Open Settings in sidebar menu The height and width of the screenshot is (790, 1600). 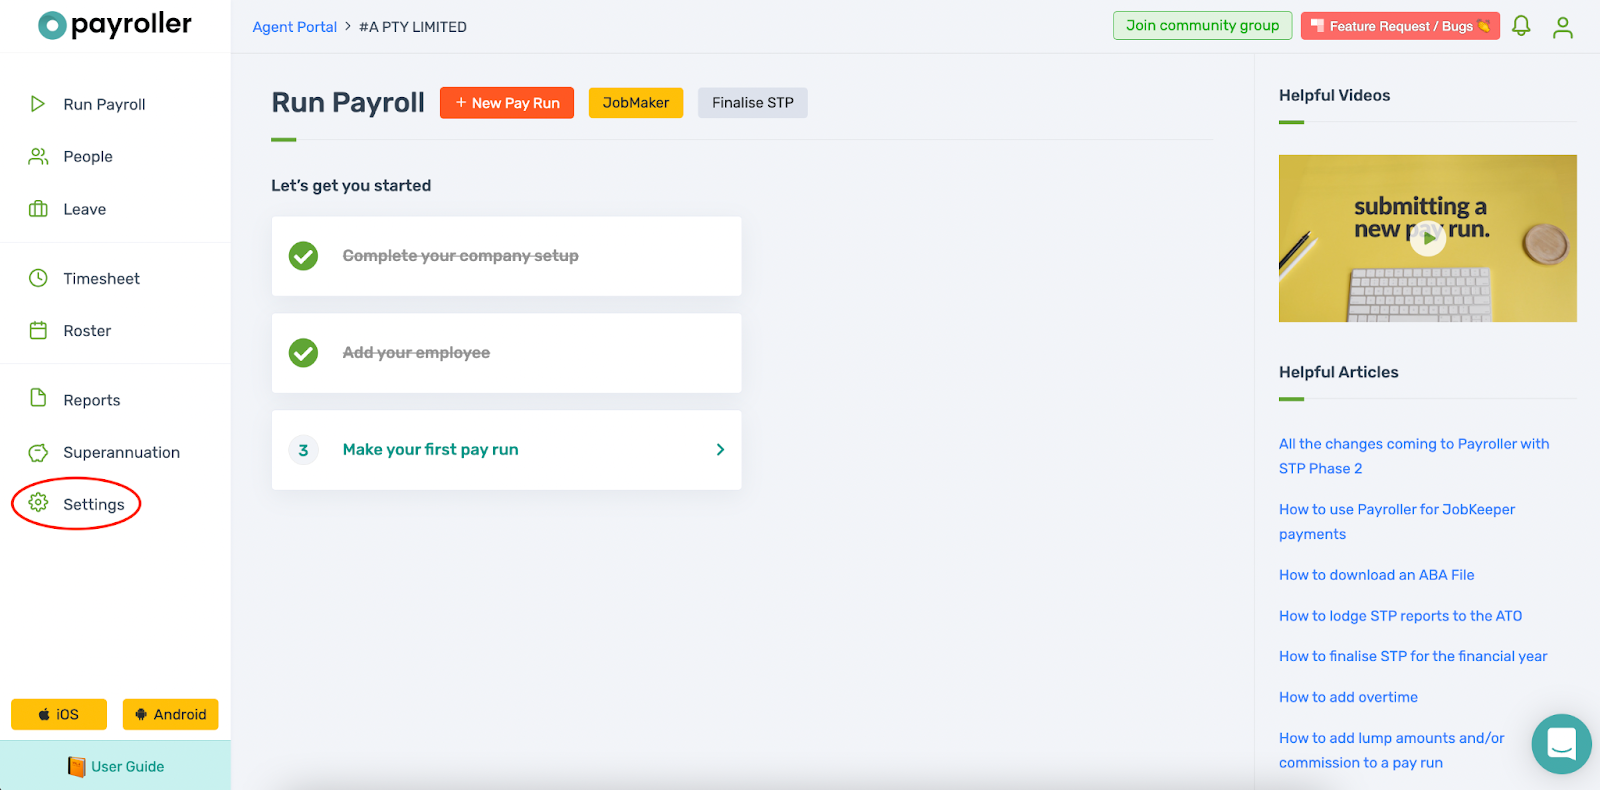94,504
